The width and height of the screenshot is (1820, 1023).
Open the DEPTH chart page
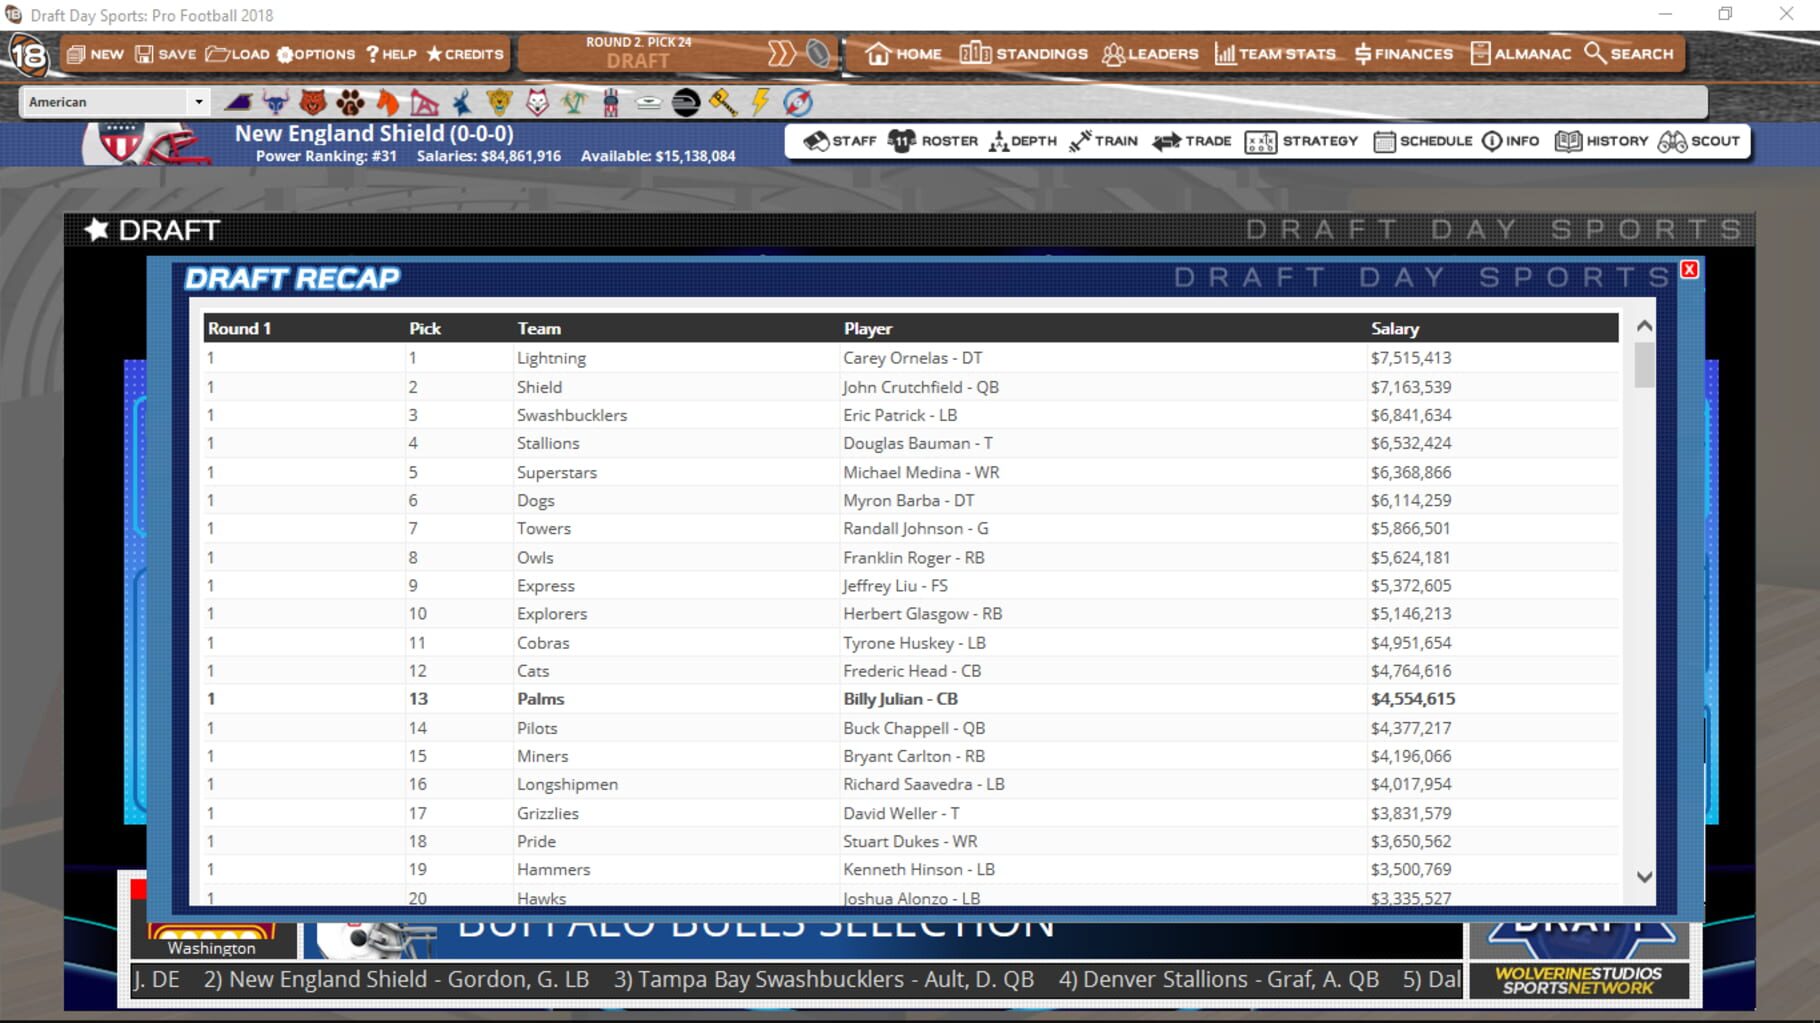tap(1023, 141)
